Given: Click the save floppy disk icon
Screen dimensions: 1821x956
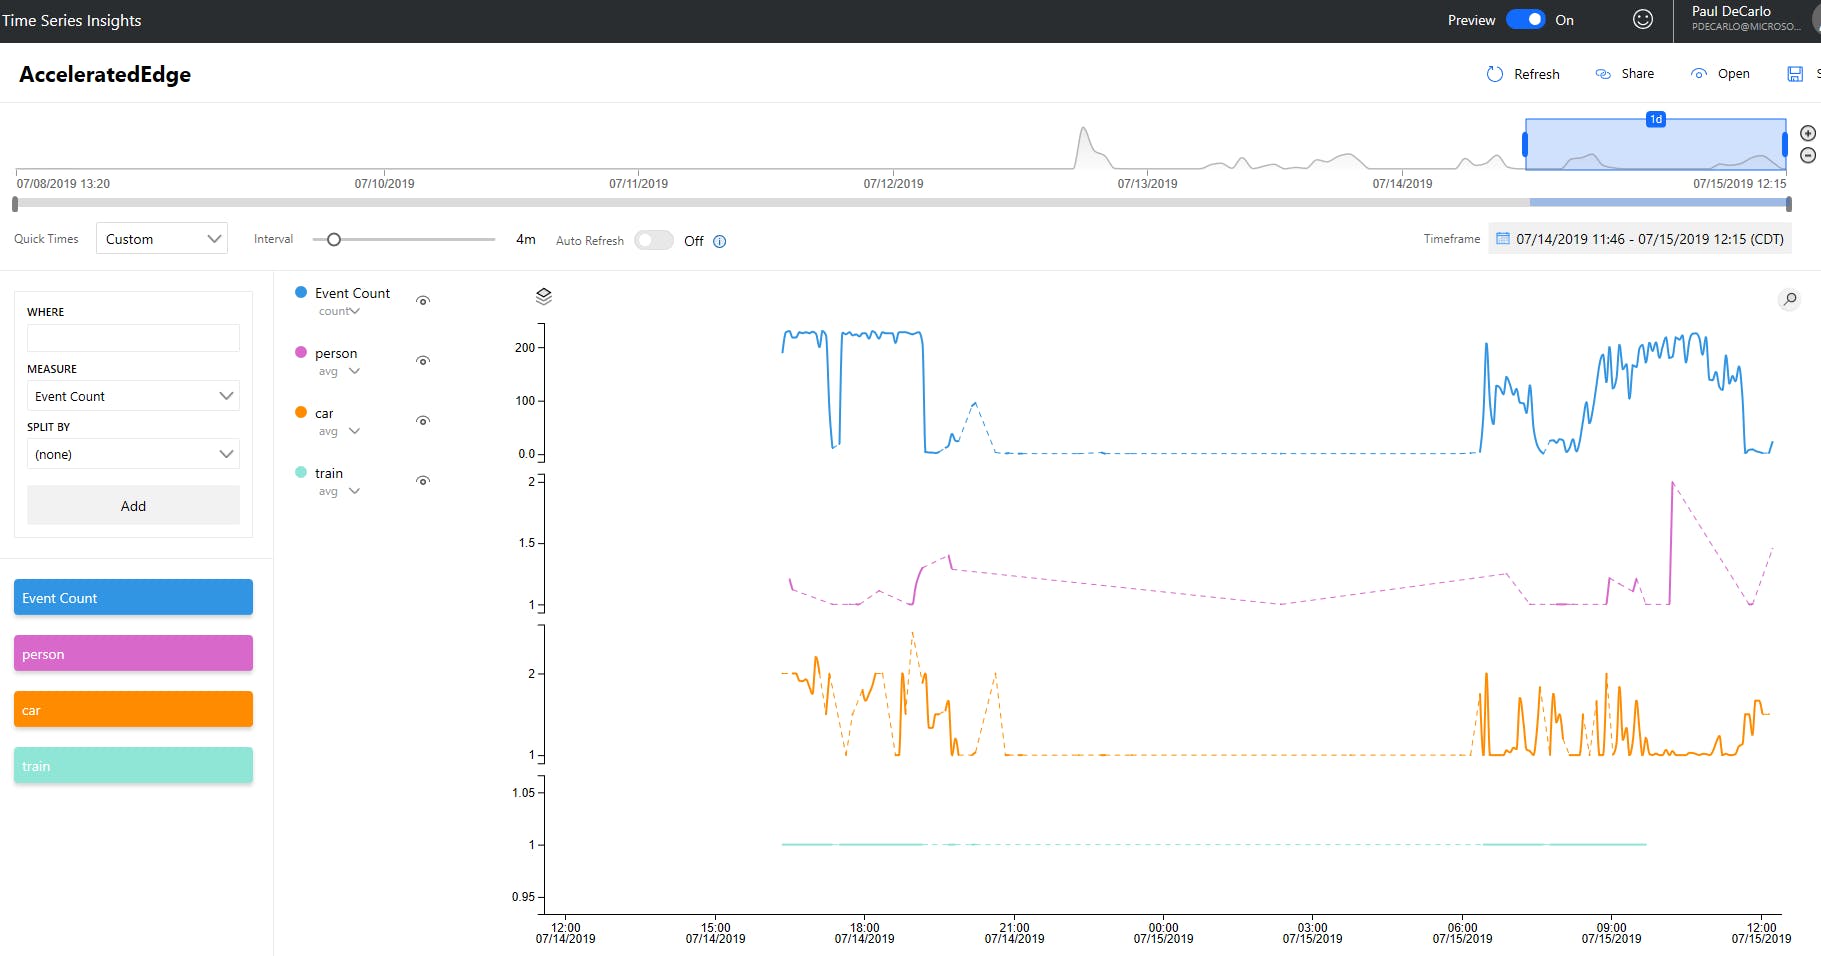Looking at the screenshot, I should pos(1795,74).
